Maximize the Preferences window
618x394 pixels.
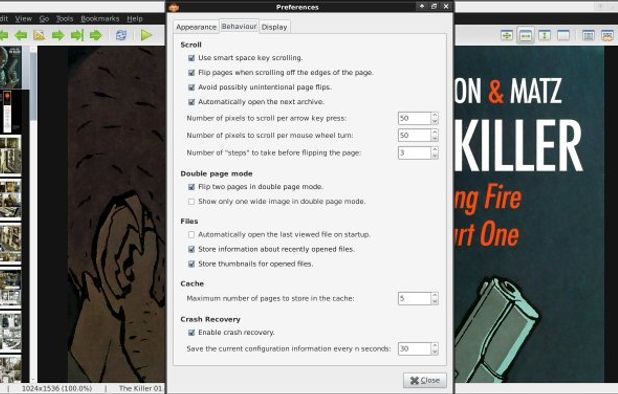pyautogui.click(x=434, y=6)
